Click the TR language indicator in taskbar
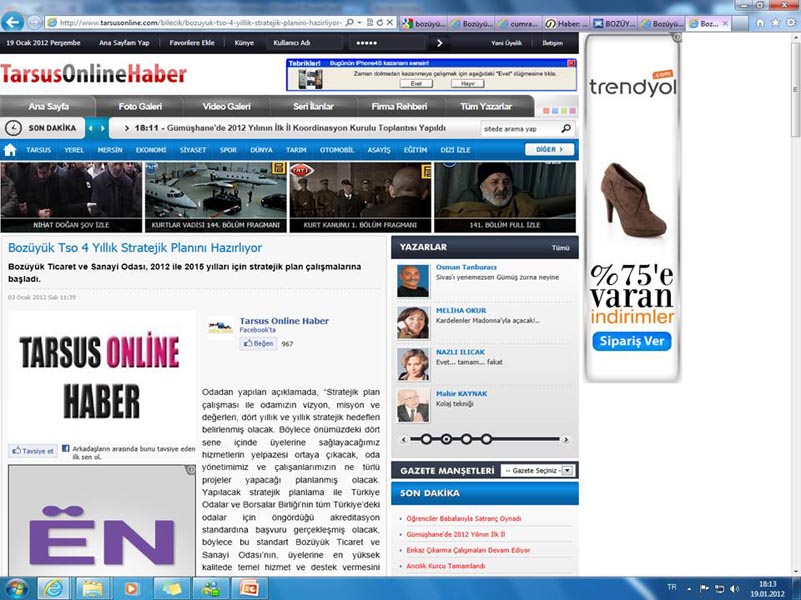 pos(672,587)
